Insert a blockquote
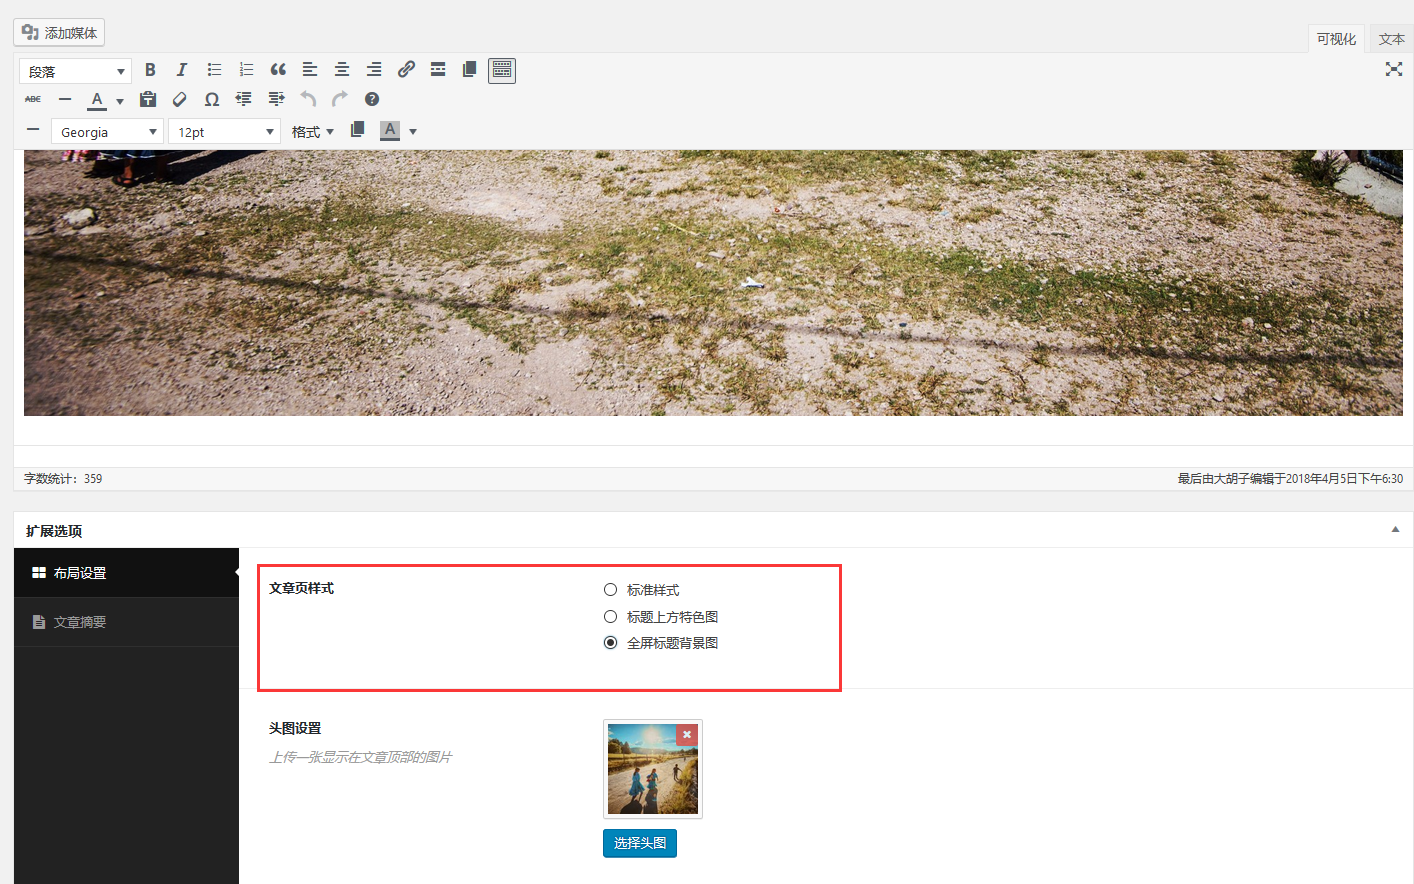The image size is (1414, 884). tap(278, 70)
